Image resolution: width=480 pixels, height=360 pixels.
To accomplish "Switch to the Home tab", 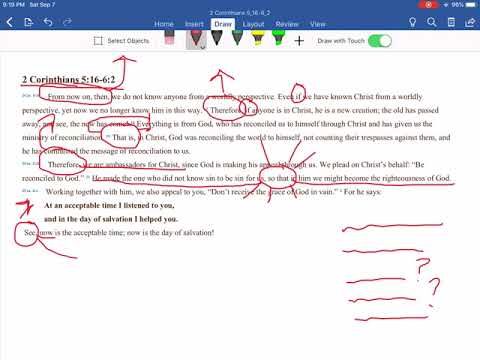I will click(x=164, y=24).
